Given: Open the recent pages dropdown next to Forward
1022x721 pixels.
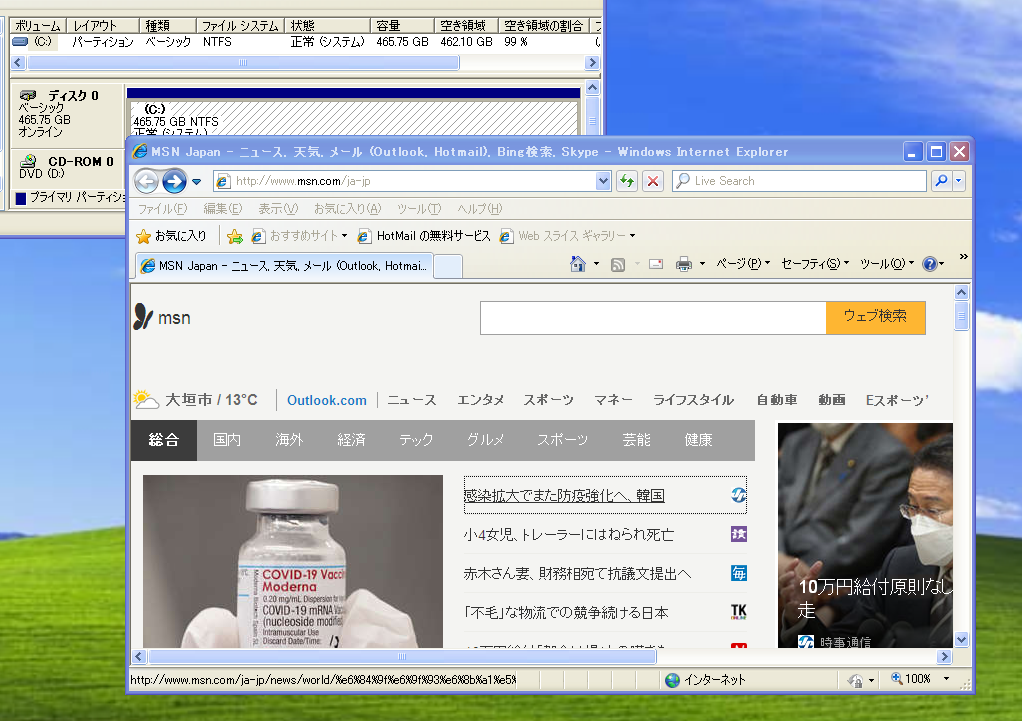Looking at the screenshot, I should [x=196, y=182].
